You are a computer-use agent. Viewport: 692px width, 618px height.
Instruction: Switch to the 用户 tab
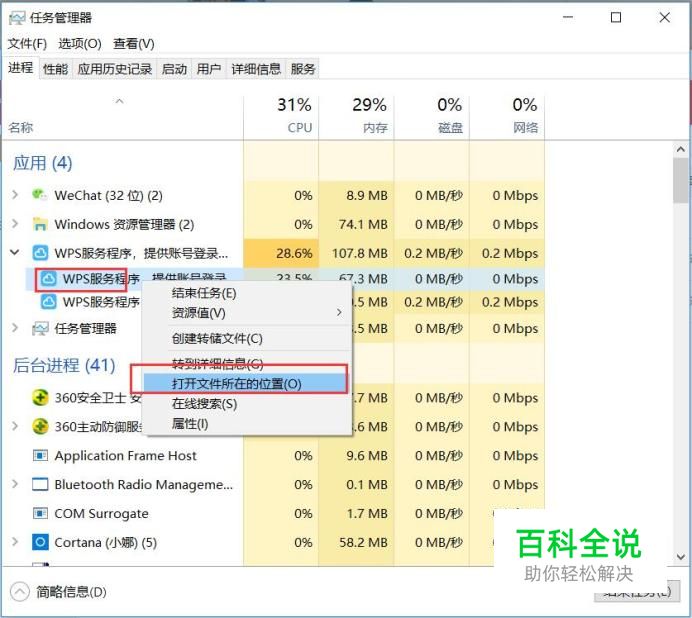pyautogui.click(x=209, y=69)
